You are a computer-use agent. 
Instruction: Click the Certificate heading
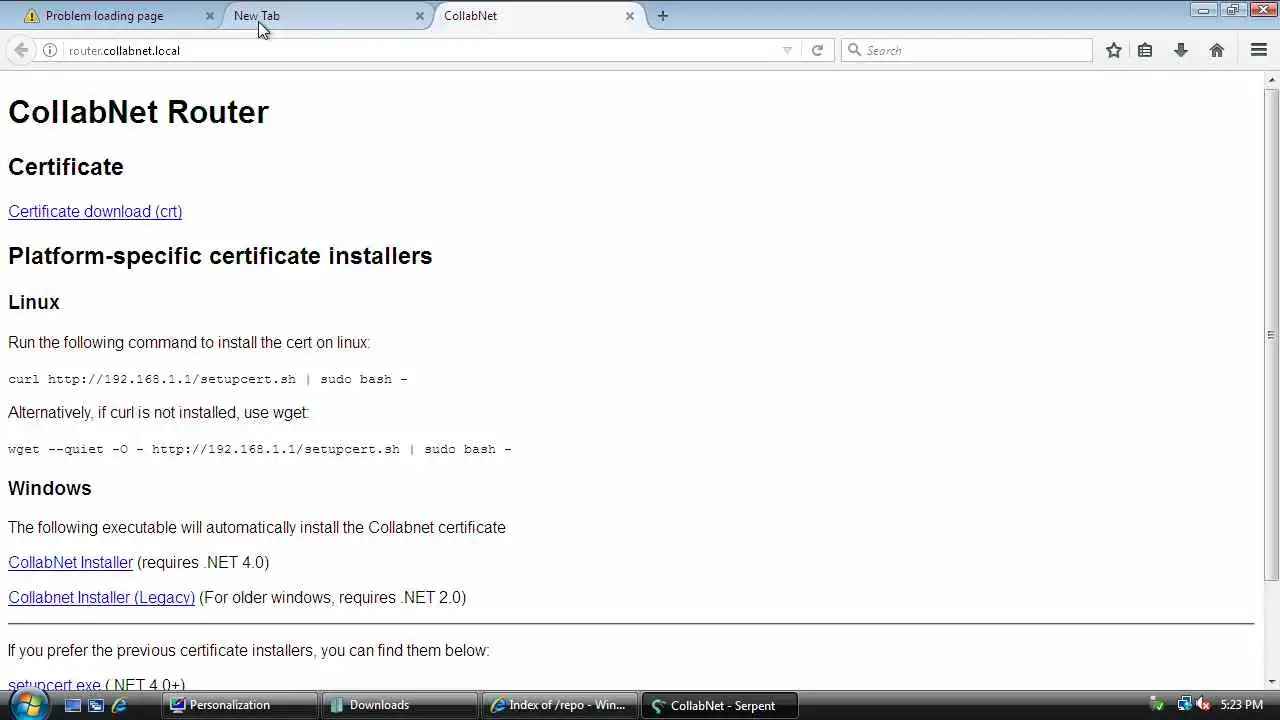(66, 167)
